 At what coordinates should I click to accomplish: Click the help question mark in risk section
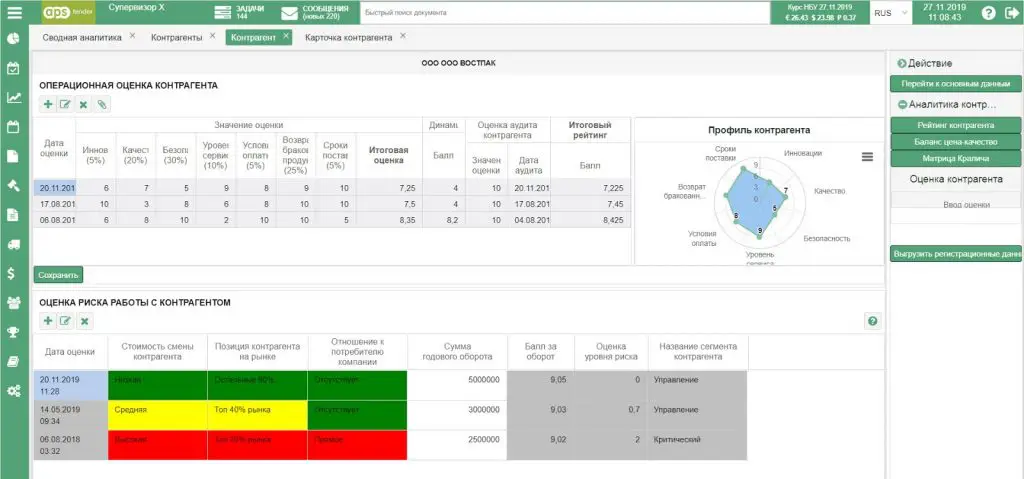pos(872,321)
